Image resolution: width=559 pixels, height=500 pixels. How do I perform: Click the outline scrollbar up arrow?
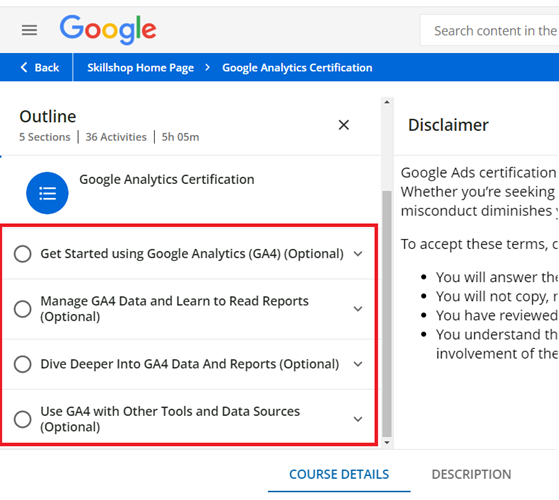(387, 102)
